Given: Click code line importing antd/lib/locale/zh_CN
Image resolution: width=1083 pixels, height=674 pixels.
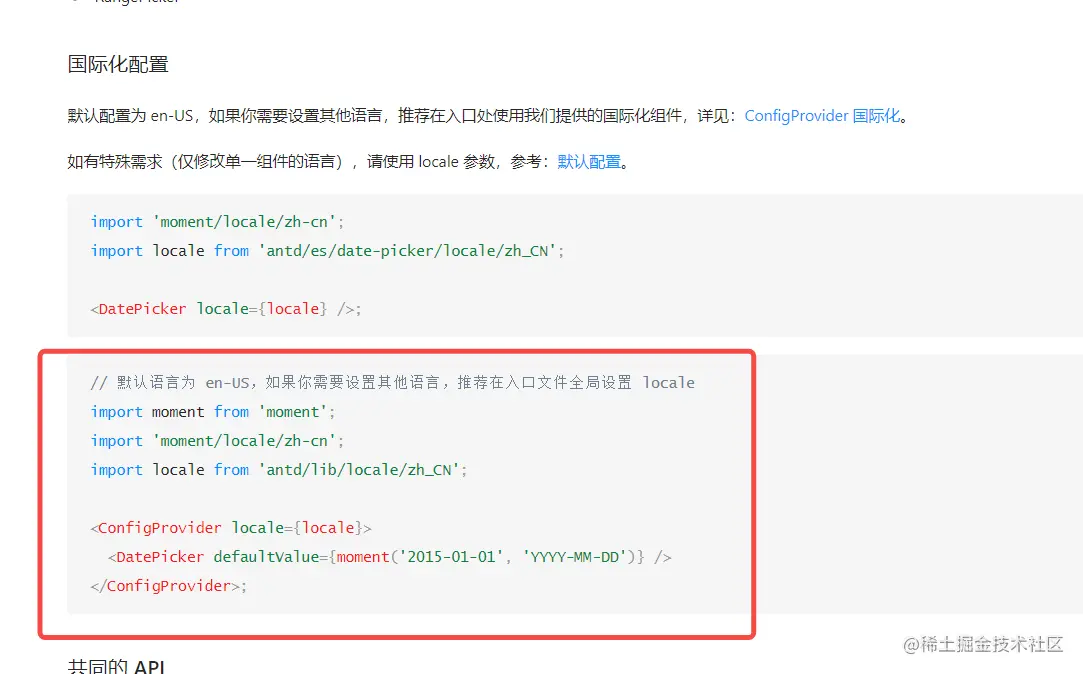Looking at the screenshot, I should point(279,470).
